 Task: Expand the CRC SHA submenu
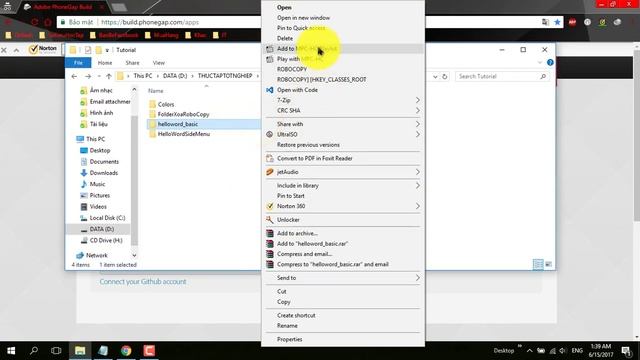[343, 111]
